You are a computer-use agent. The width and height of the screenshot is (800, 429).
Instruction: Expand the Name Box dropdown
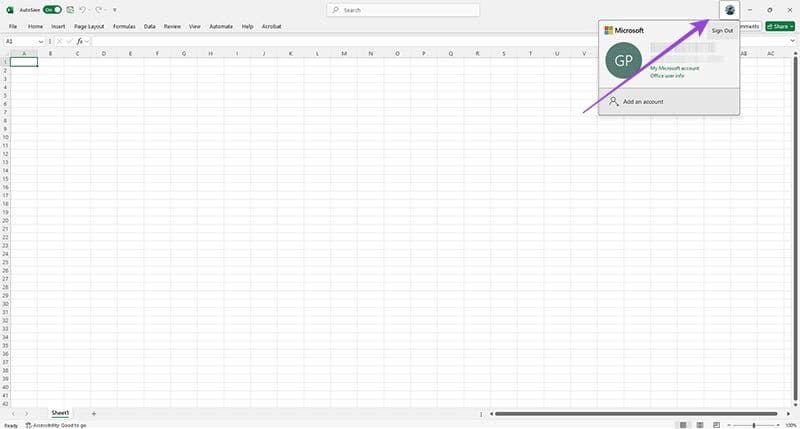click(x=41, y=41)
